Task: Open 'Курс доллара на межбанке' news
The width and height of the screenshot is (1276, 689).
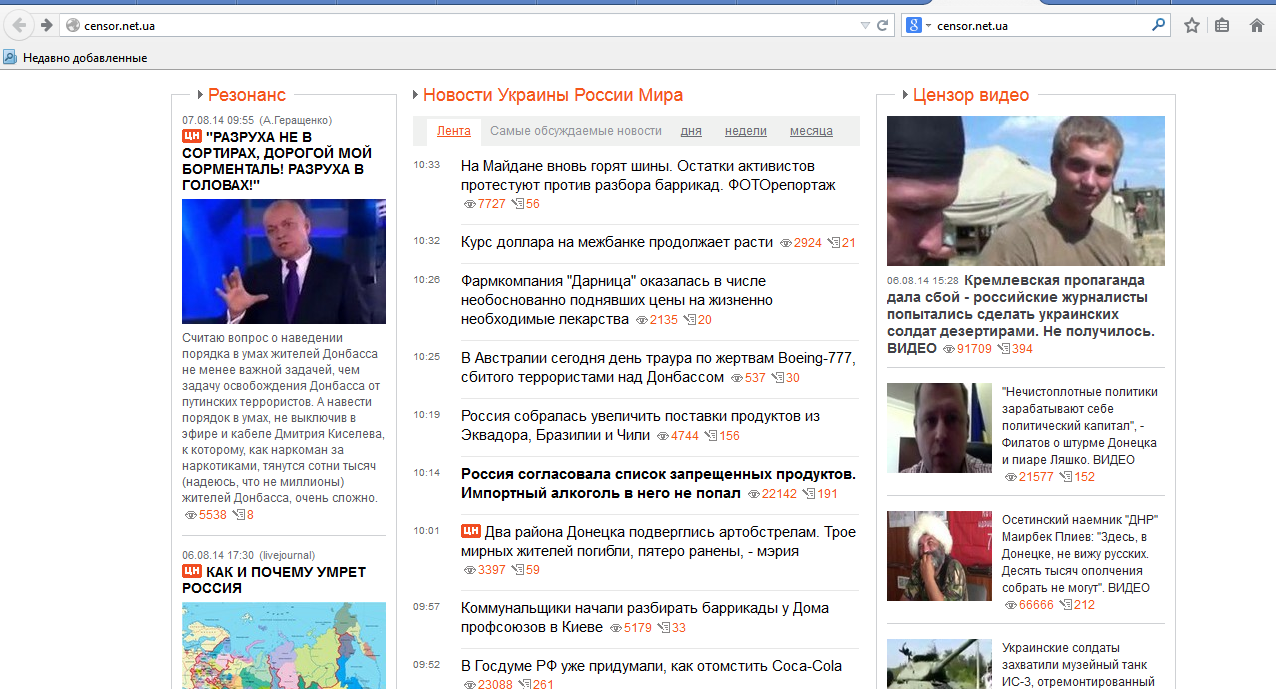Action: pos(617,242)
